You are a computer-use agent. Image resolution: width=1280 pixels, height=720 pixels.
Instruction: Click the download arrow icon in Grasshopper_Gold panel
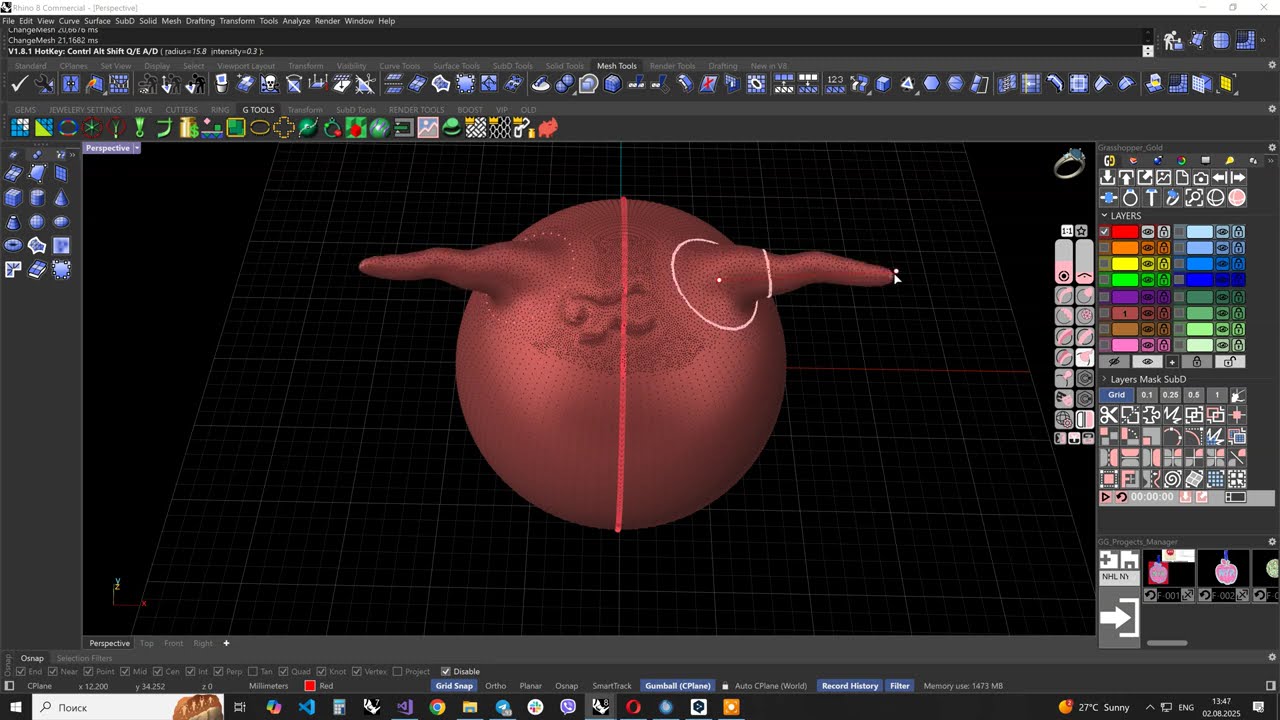(1108, 178)
